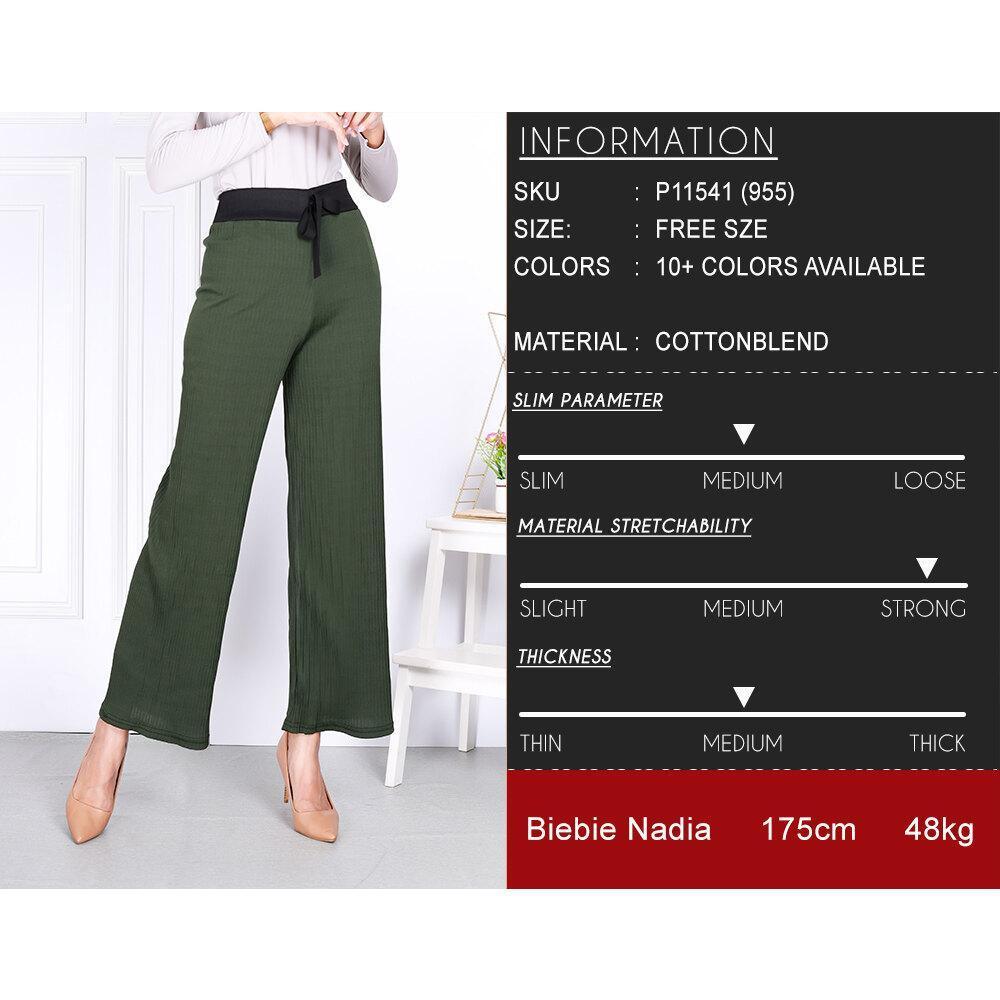
Task: Click the THIN thickness label
Action: point(540,744)
